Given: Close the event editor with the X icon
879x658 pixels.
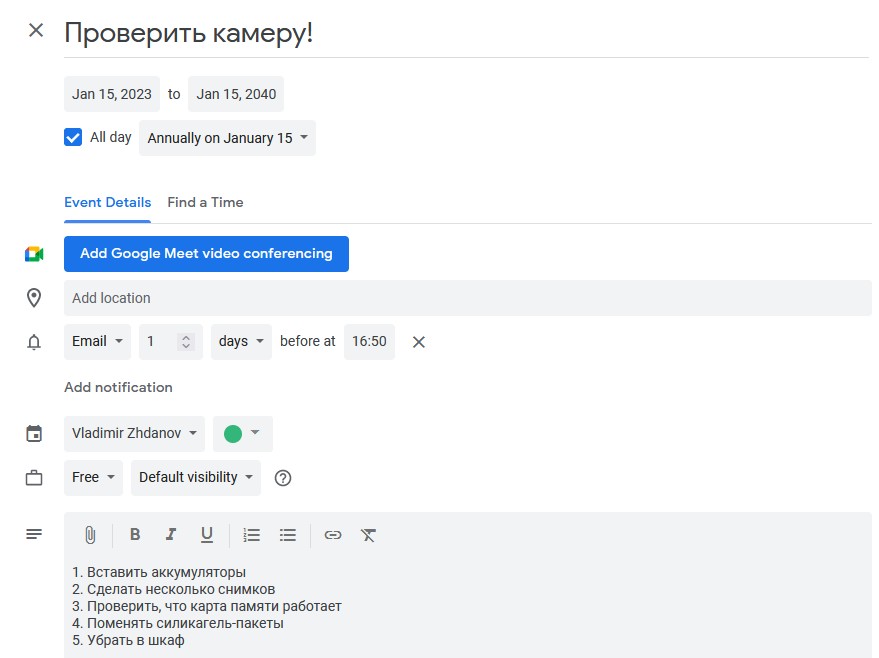Looking at the screenshot, I should 36,30.
